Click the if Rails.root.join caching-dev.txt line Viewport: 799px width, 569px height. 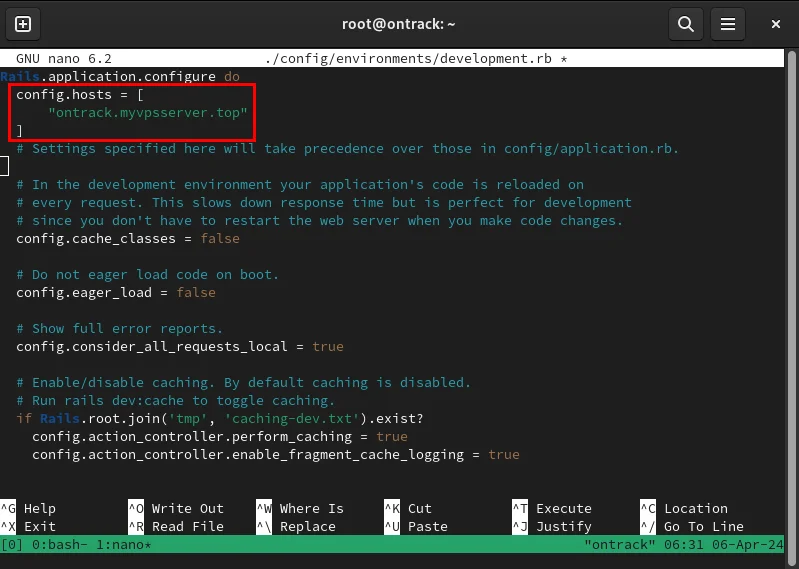click(x=220, y=419)
